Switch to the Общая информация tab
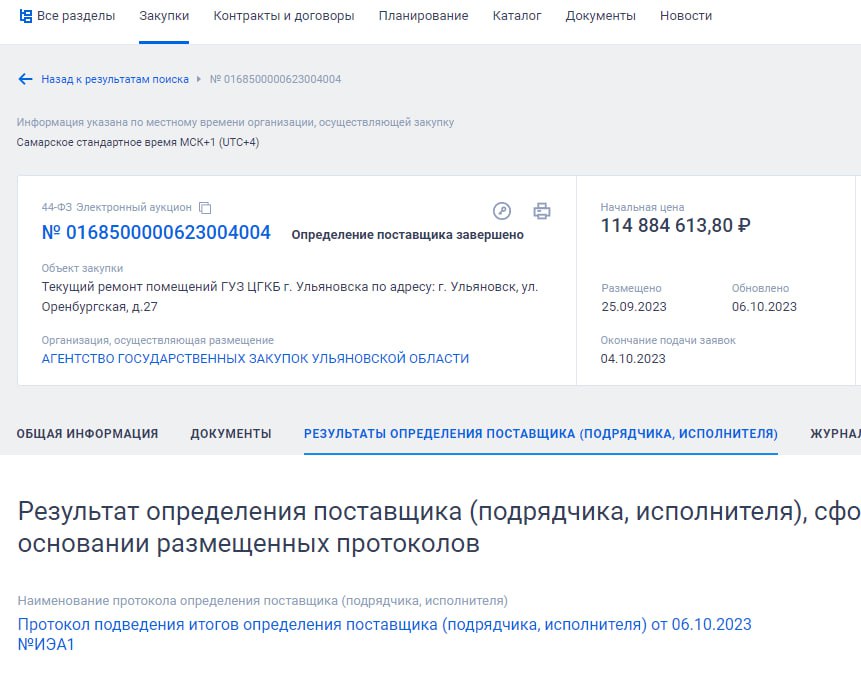The width and height of the screenshot is (861, 673). tap(88, 434)
